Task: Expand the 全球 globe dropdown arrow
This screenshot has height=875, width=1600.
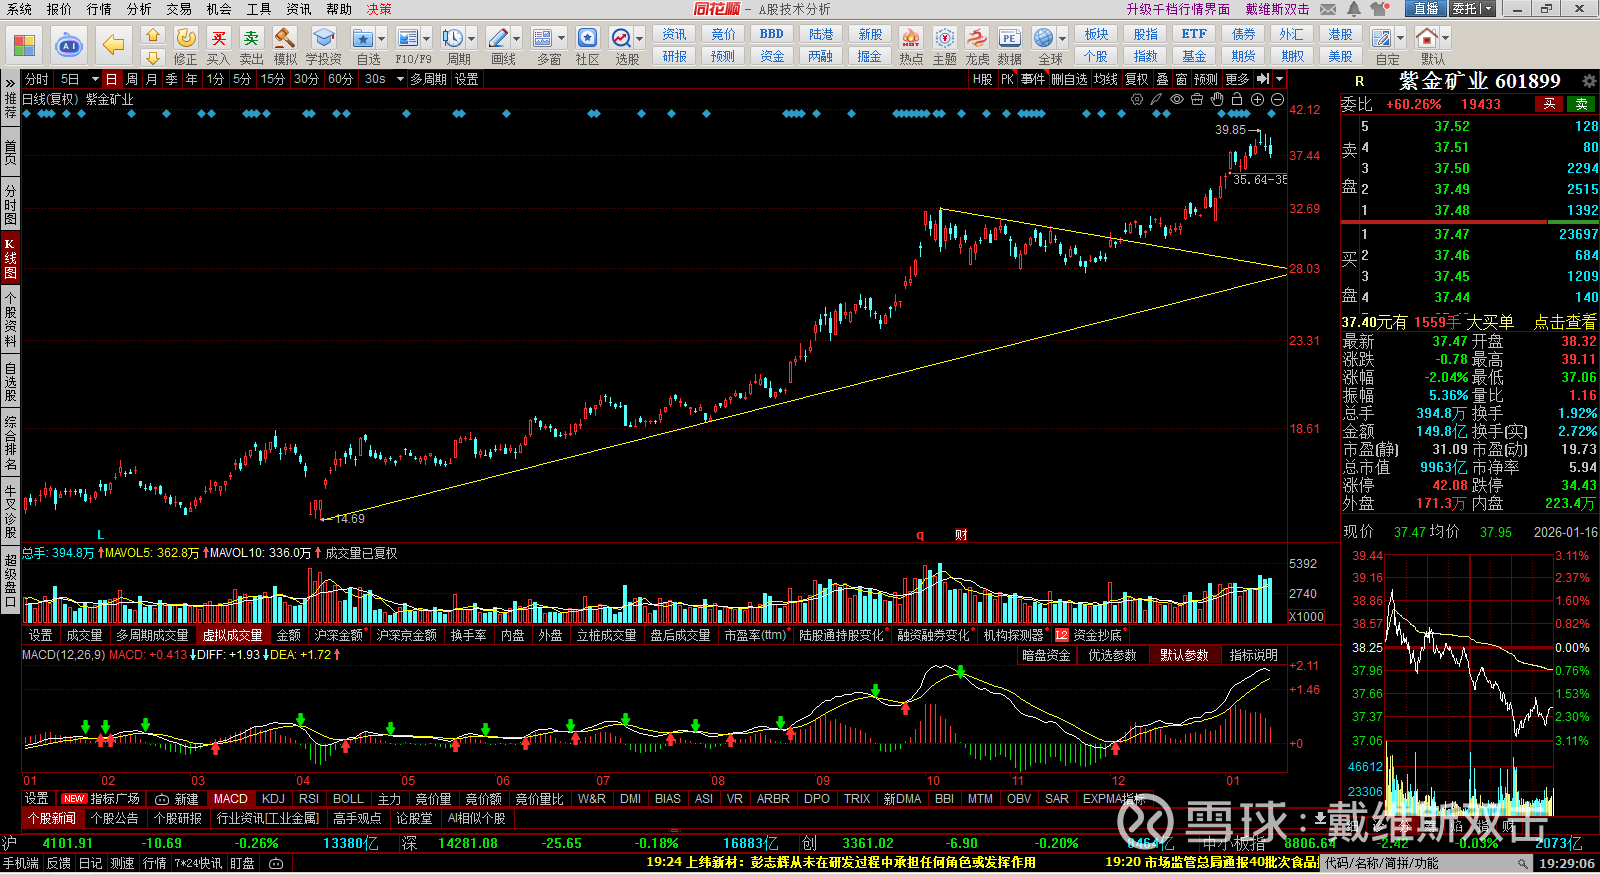Action: tap(1062, 38)
